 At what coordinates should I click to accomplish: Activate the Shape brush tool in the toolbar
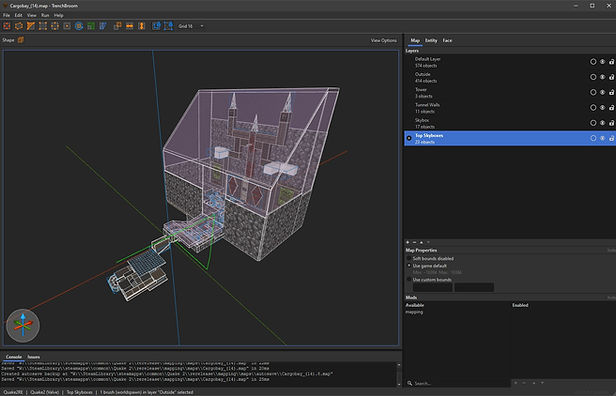coord(7,26)
